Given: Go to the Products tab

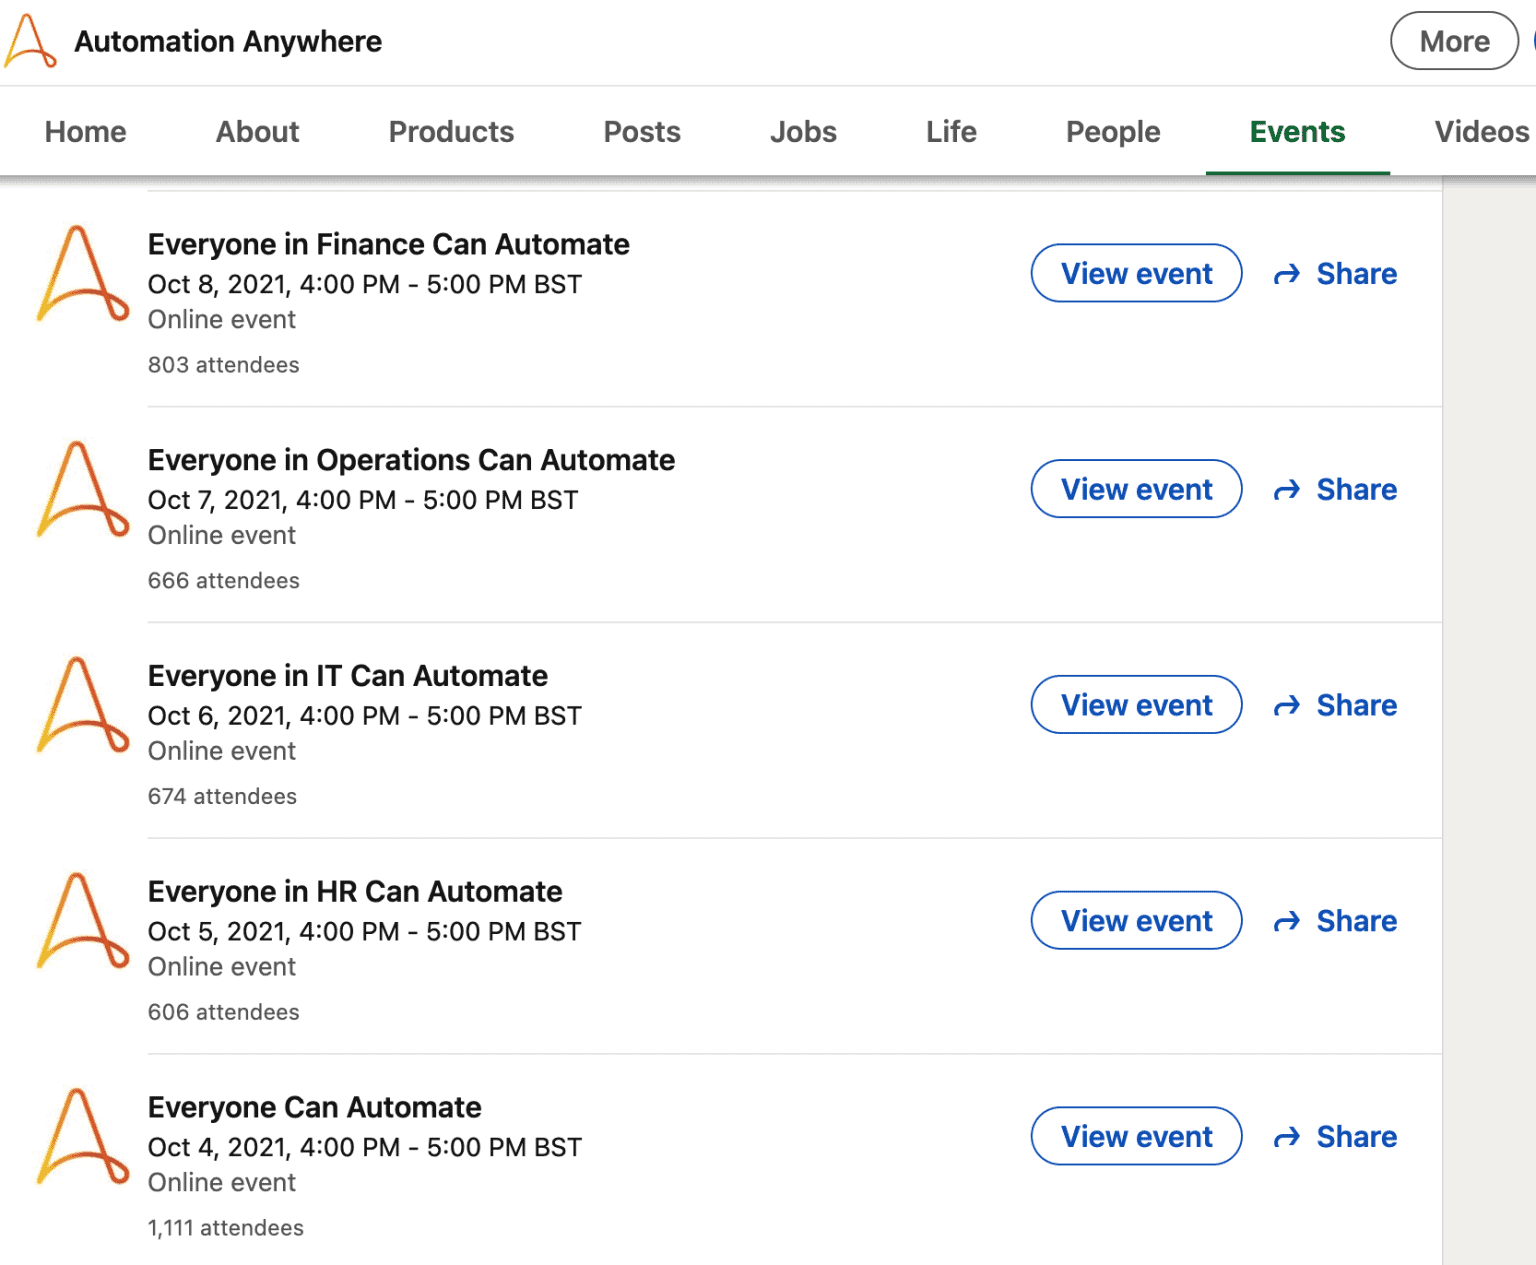Looking at the screenshot, I should pos(451,132).
